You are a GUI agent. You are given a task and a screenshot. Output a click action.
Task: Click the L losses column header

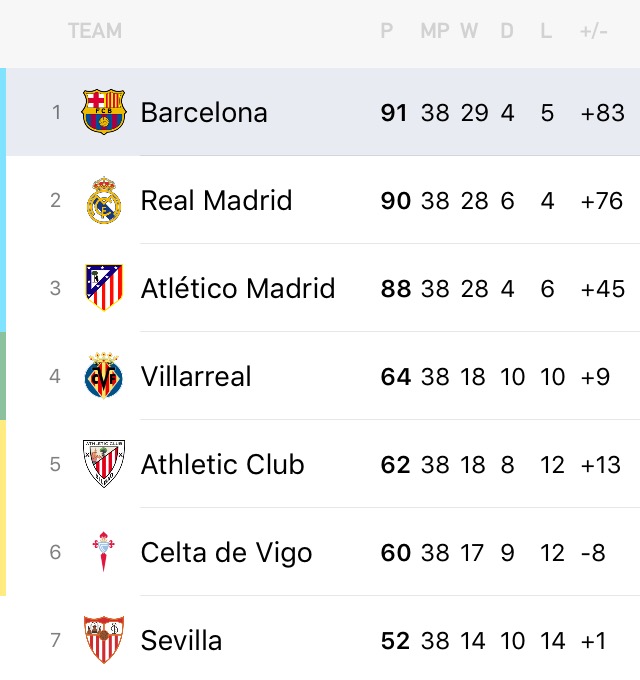pyautogui.click(x=546, y=31)
